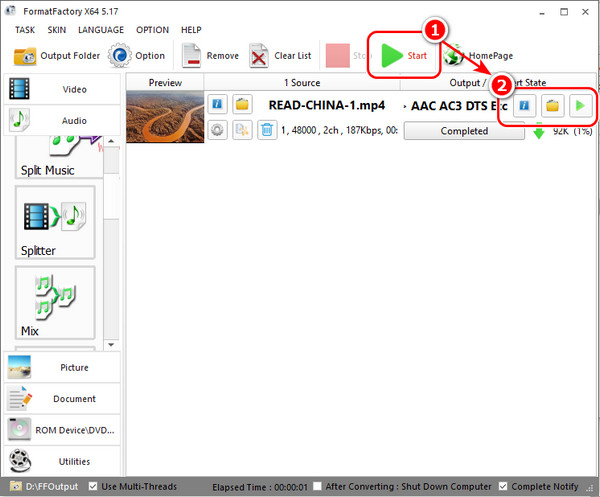This screenshot has height=497, width=600.
Task: Open the HELP menu
Action: point(191,30)
